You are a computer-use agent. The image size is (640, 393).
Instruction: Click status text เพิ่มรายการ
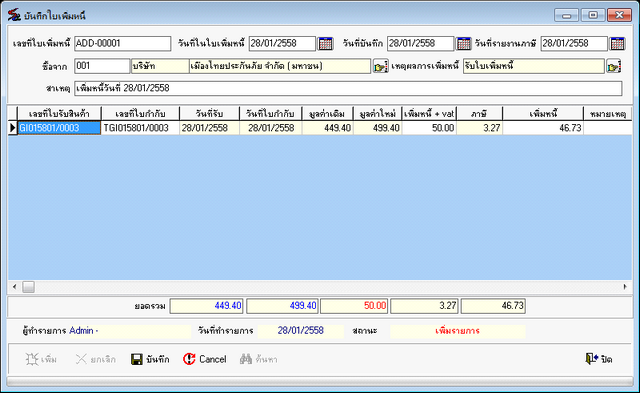tap(457, 331)
